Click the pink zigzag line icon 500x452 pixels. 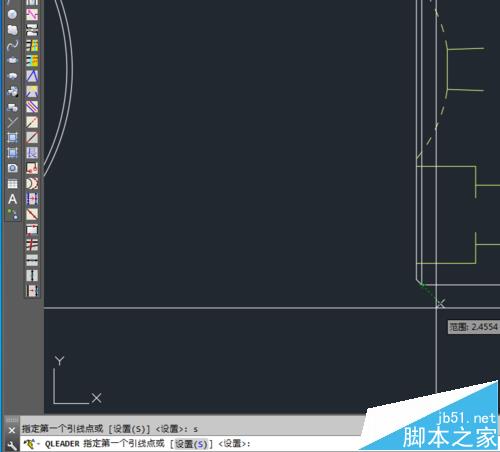32,14
